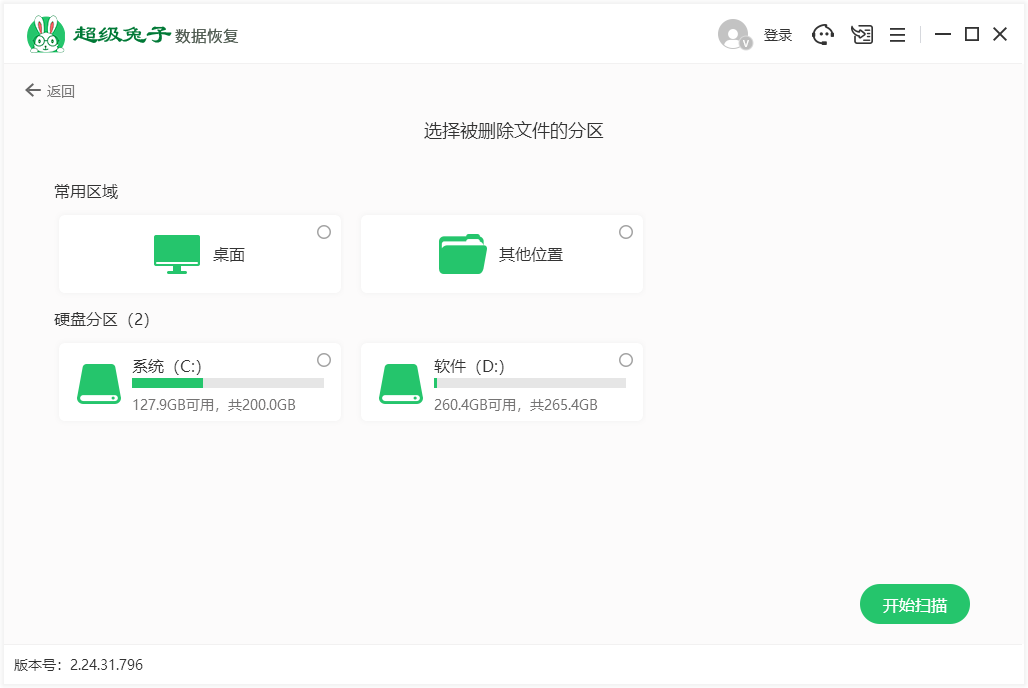Click the feedback submission icon
This screenshot has width=1028, height=688.
click(x=861, y=33)
